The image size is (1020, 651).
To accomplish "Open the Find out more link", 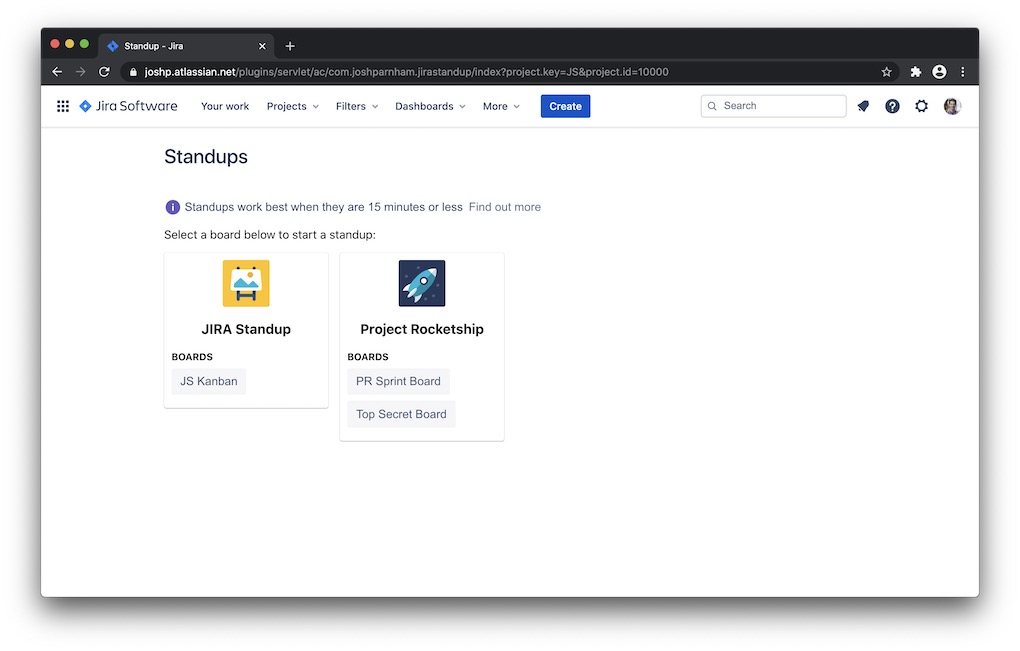I will coord(505,207).
